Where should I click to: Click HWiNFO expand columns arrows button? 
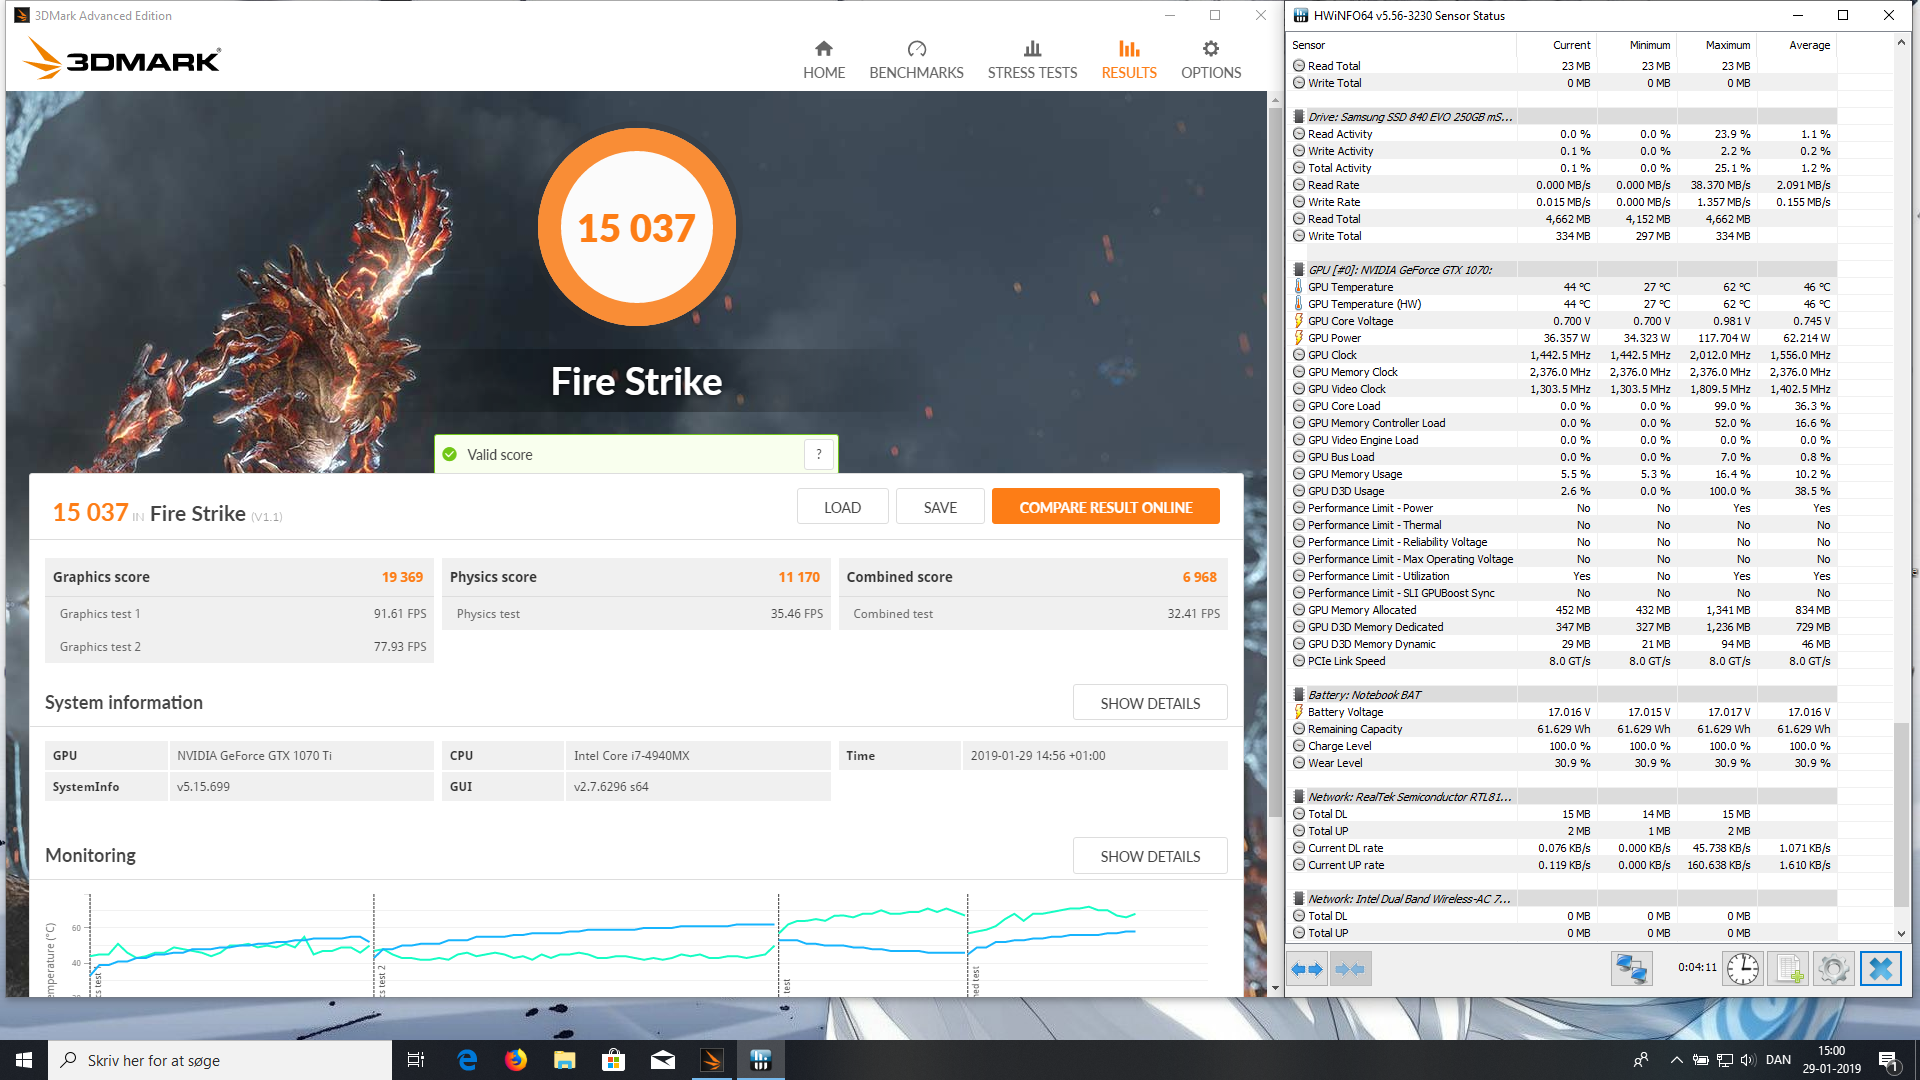point(1307,968)
